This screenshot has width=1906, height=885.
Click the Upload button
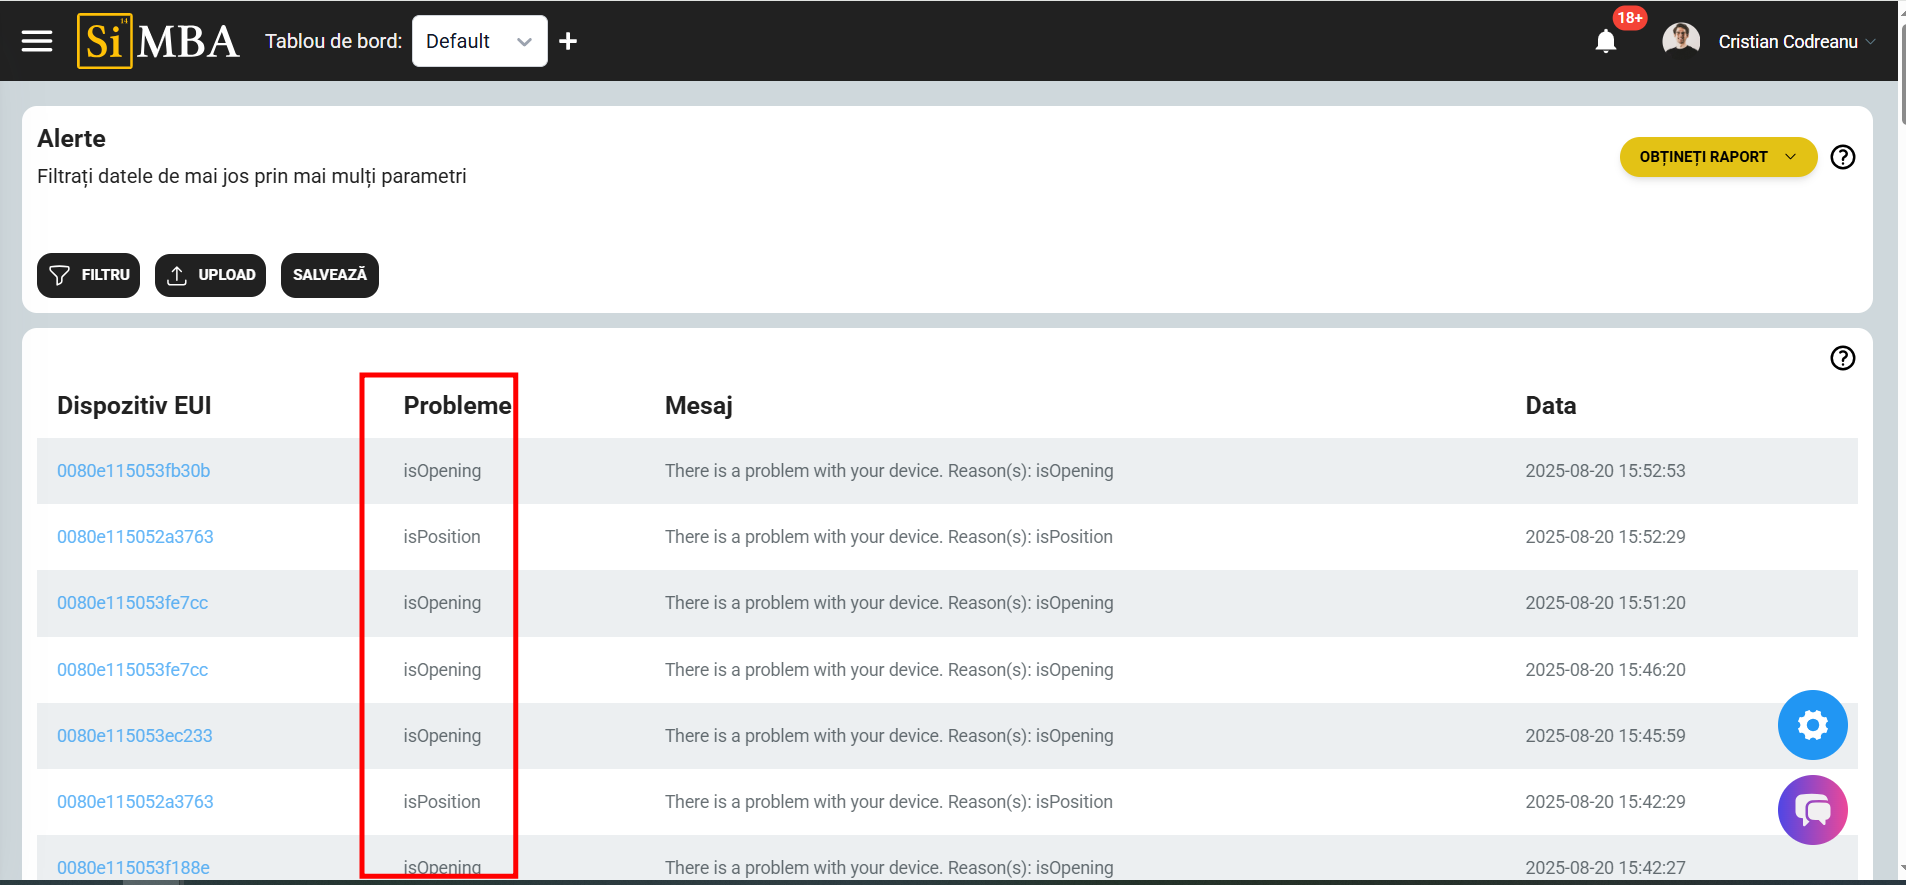[210, 275]
